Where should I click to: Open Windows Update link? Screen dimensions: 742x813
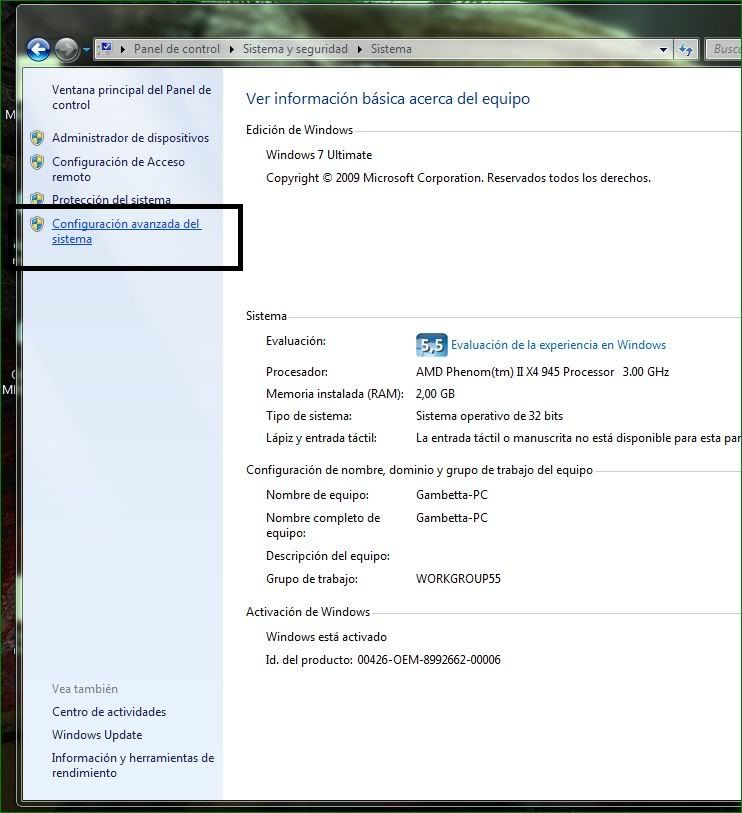pyautogui.click(x=97, y=735)
